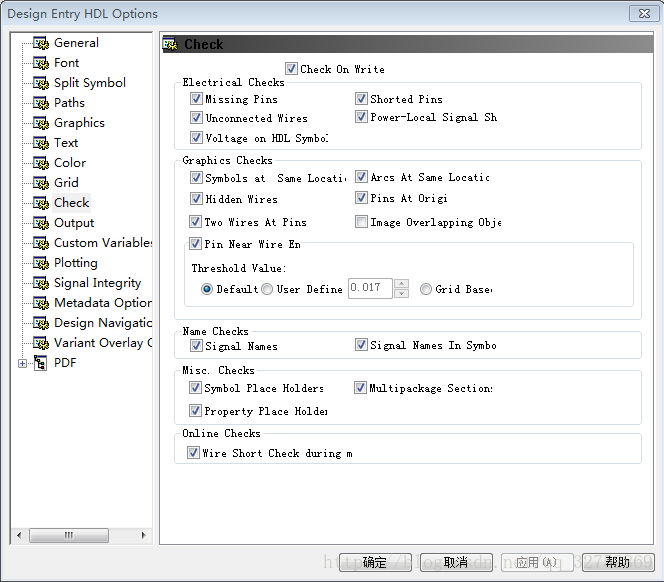Click the icon next to General
This screenshot has height=582, width=664.
[41, 43]
